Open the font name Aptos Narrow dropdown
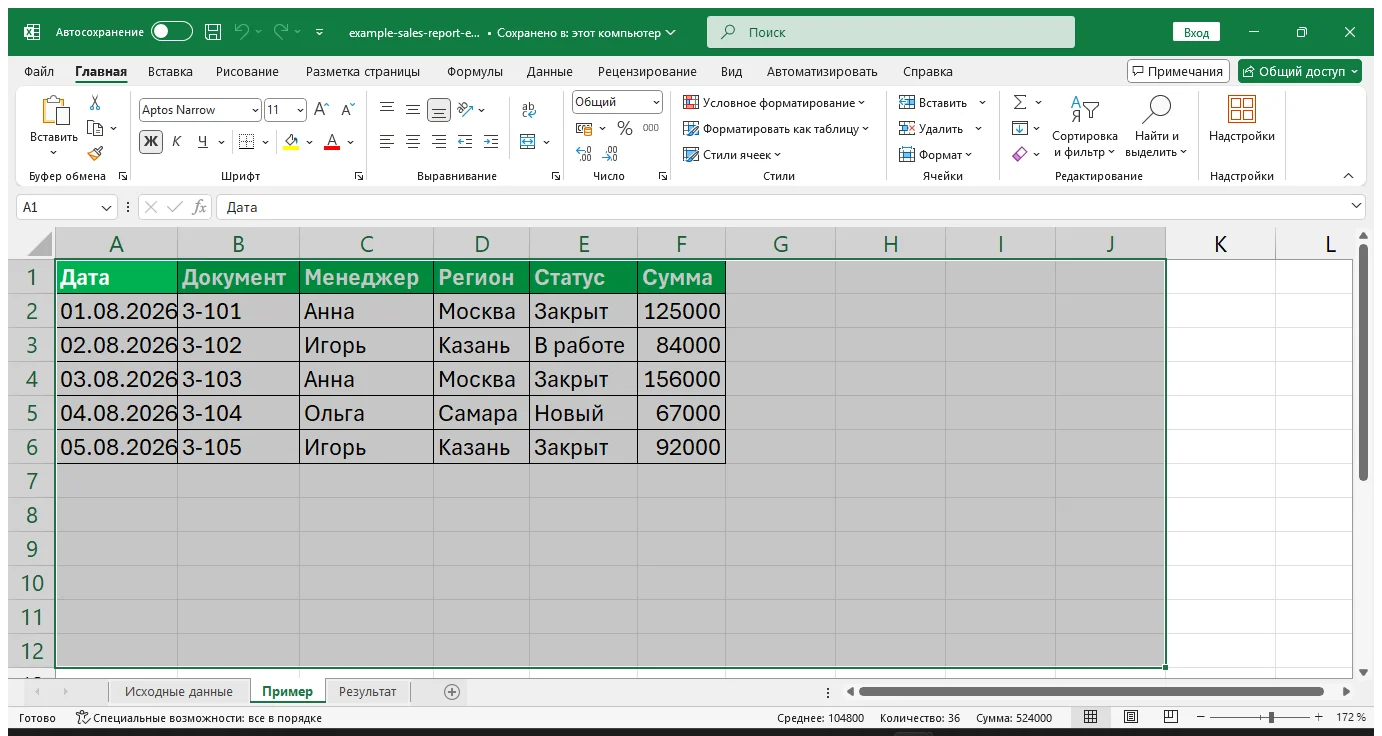This screenshot has width=1382, height=736. pos(256,110)
